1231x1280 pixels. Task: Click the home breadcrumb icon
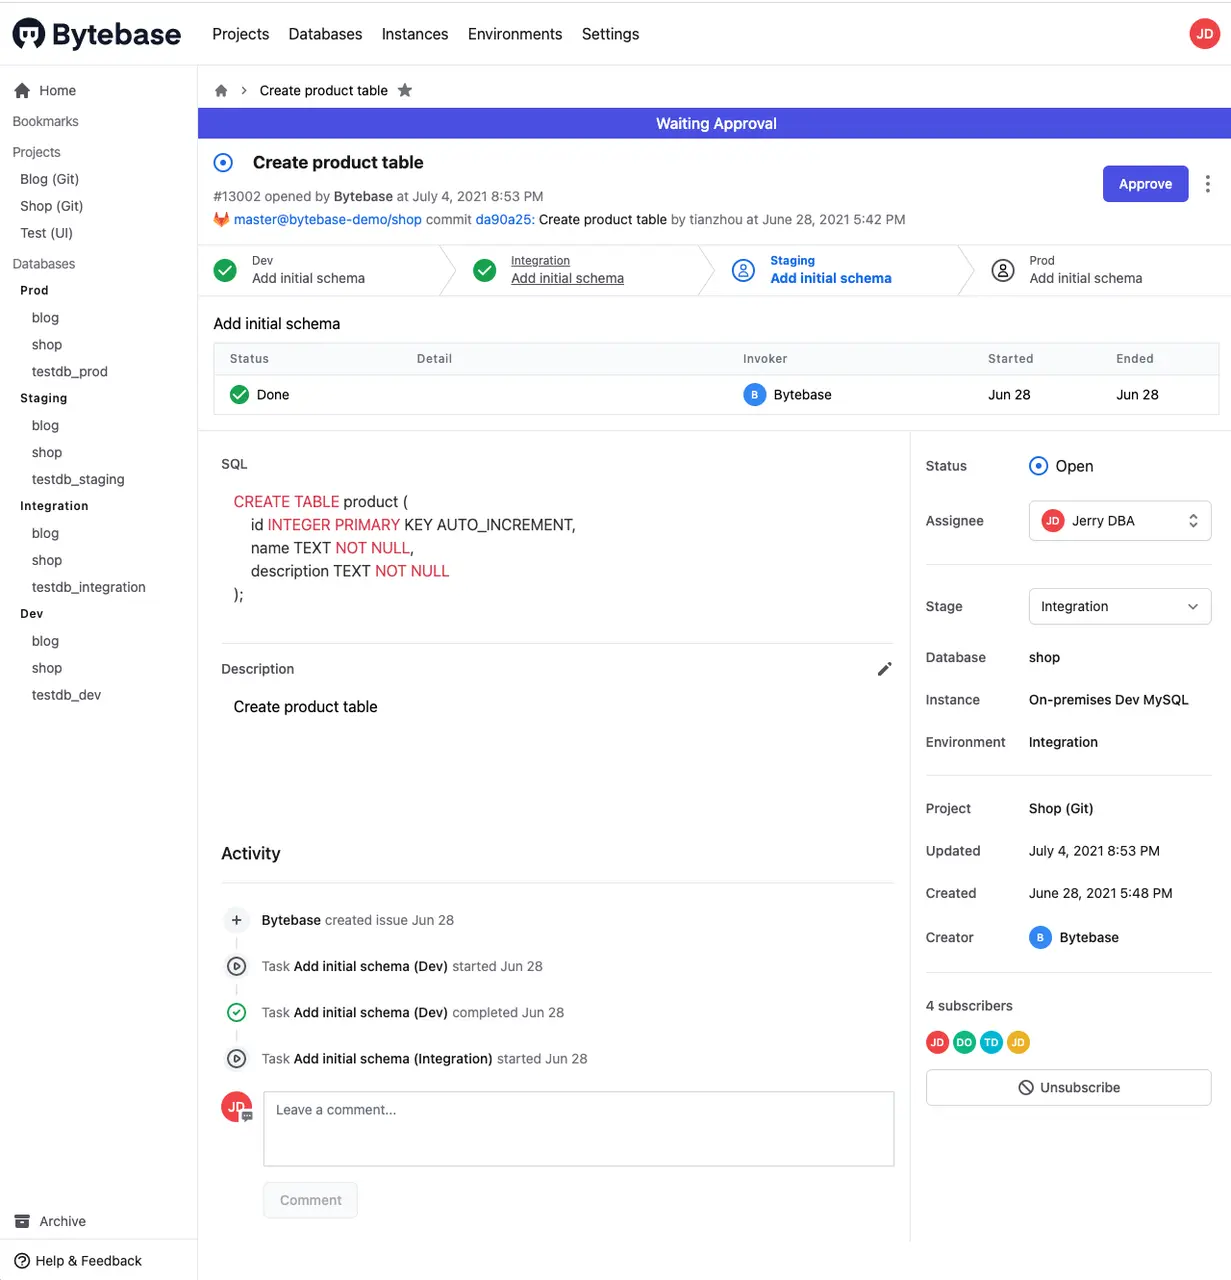[221, 91]
